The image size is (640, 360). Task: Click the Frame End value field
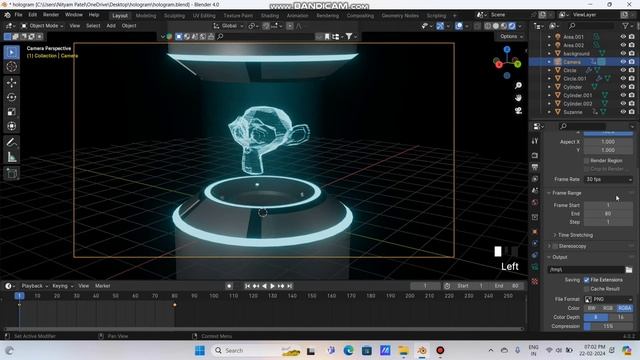(608, 213)
